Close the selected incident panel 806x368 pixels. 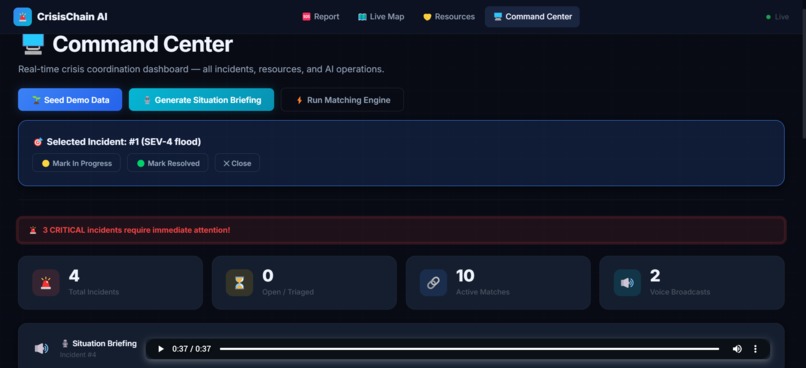coord(237,163)
